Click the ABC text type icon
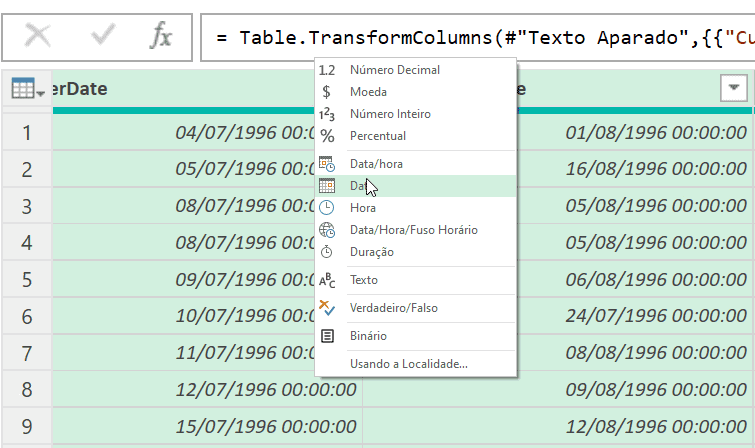 pyautogui.click(x=327, y=280)
